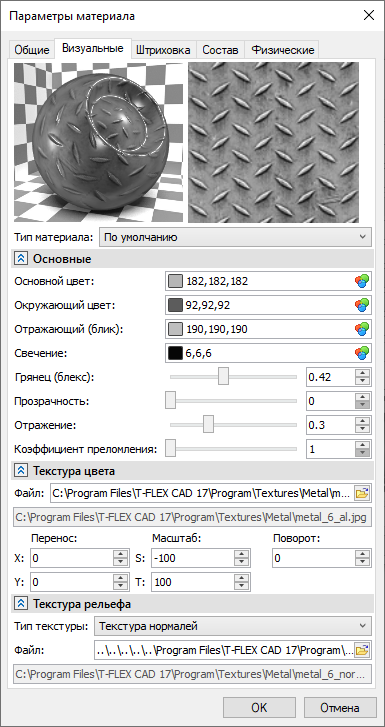Click the Прозрачность value field

[330, 401]
